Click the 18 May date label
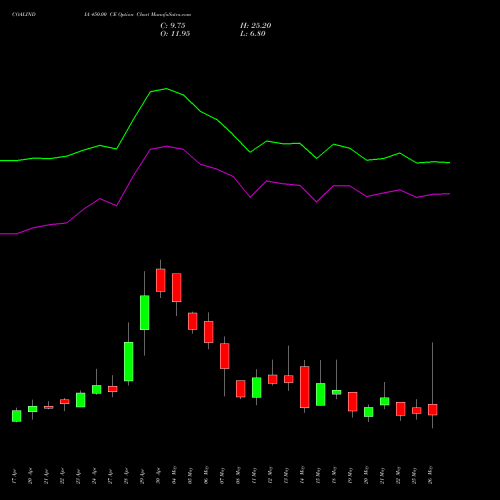The height and width of the screenshot is (500, 500). click(x=334, y=475)
